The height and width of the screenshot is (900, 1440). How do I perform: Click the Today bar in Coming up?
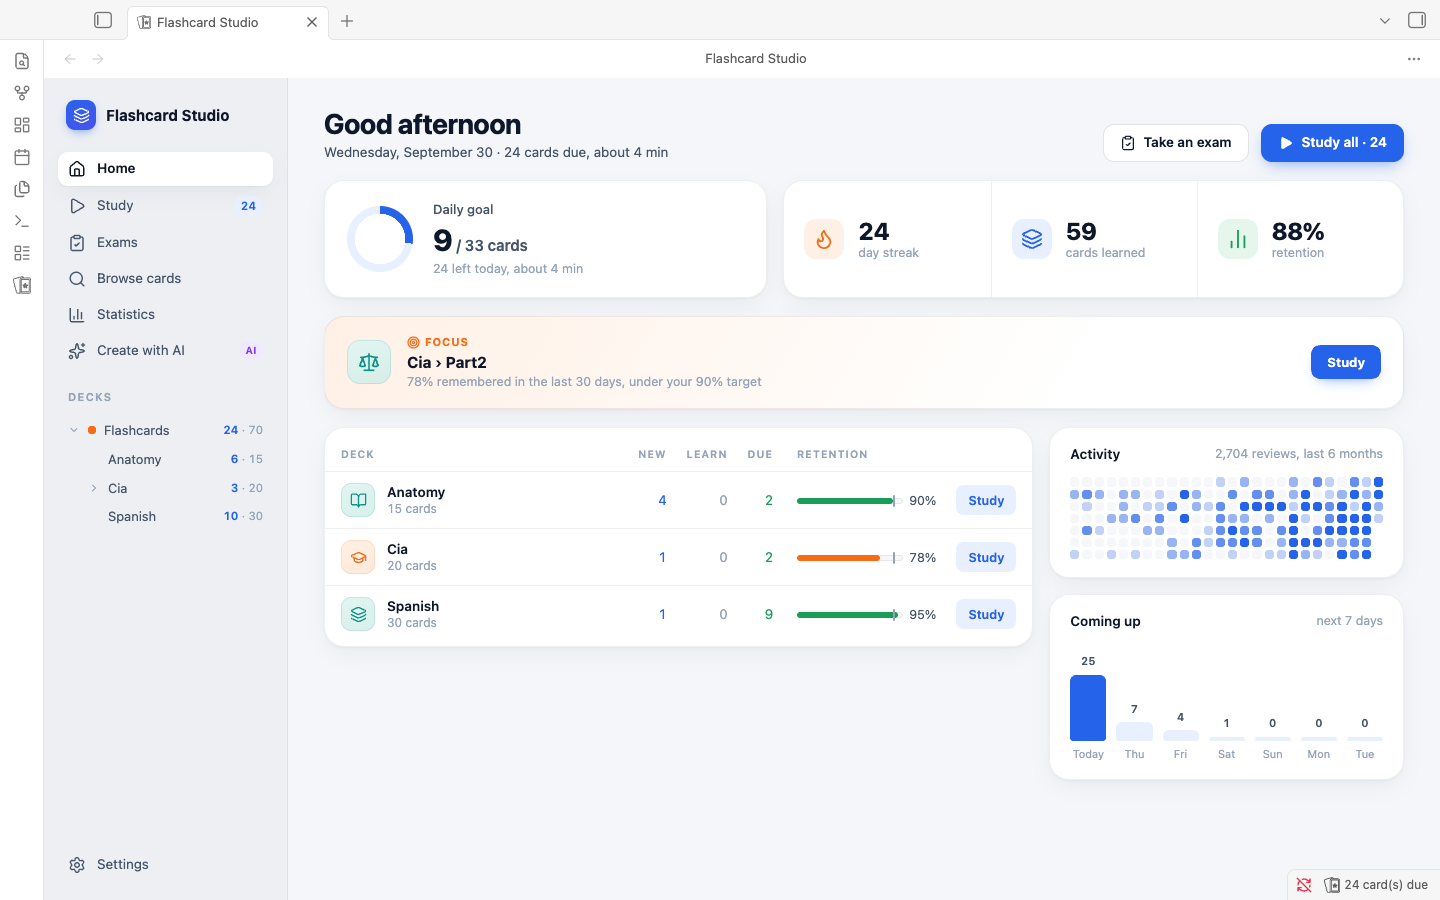(1088, 708)
